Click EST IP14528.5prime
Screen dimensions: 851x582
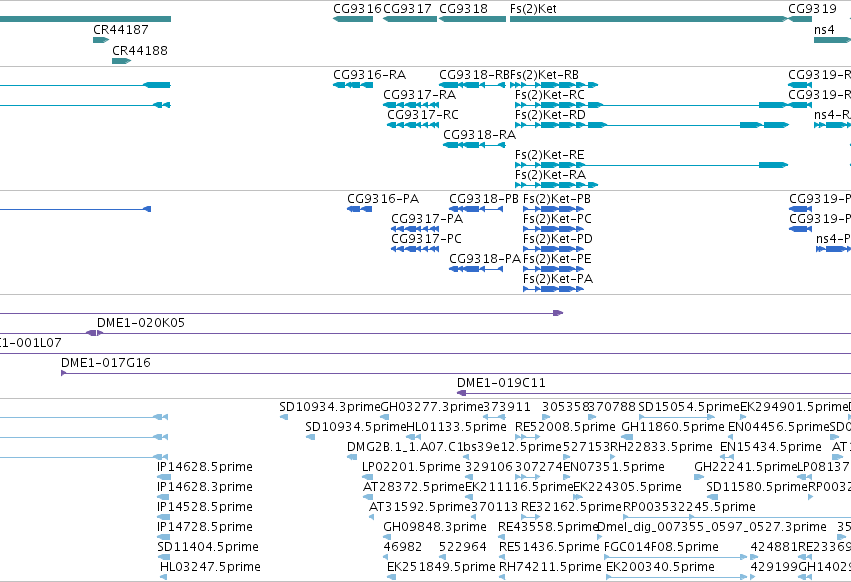(x=163, y=517)
